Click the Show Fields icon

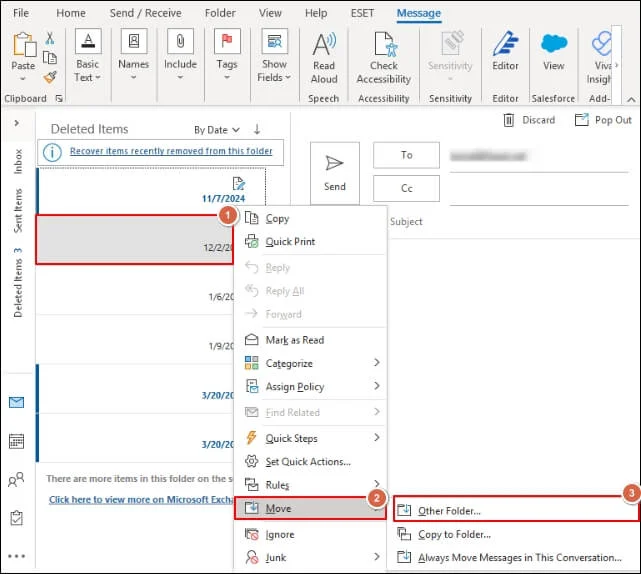(274, 41)
